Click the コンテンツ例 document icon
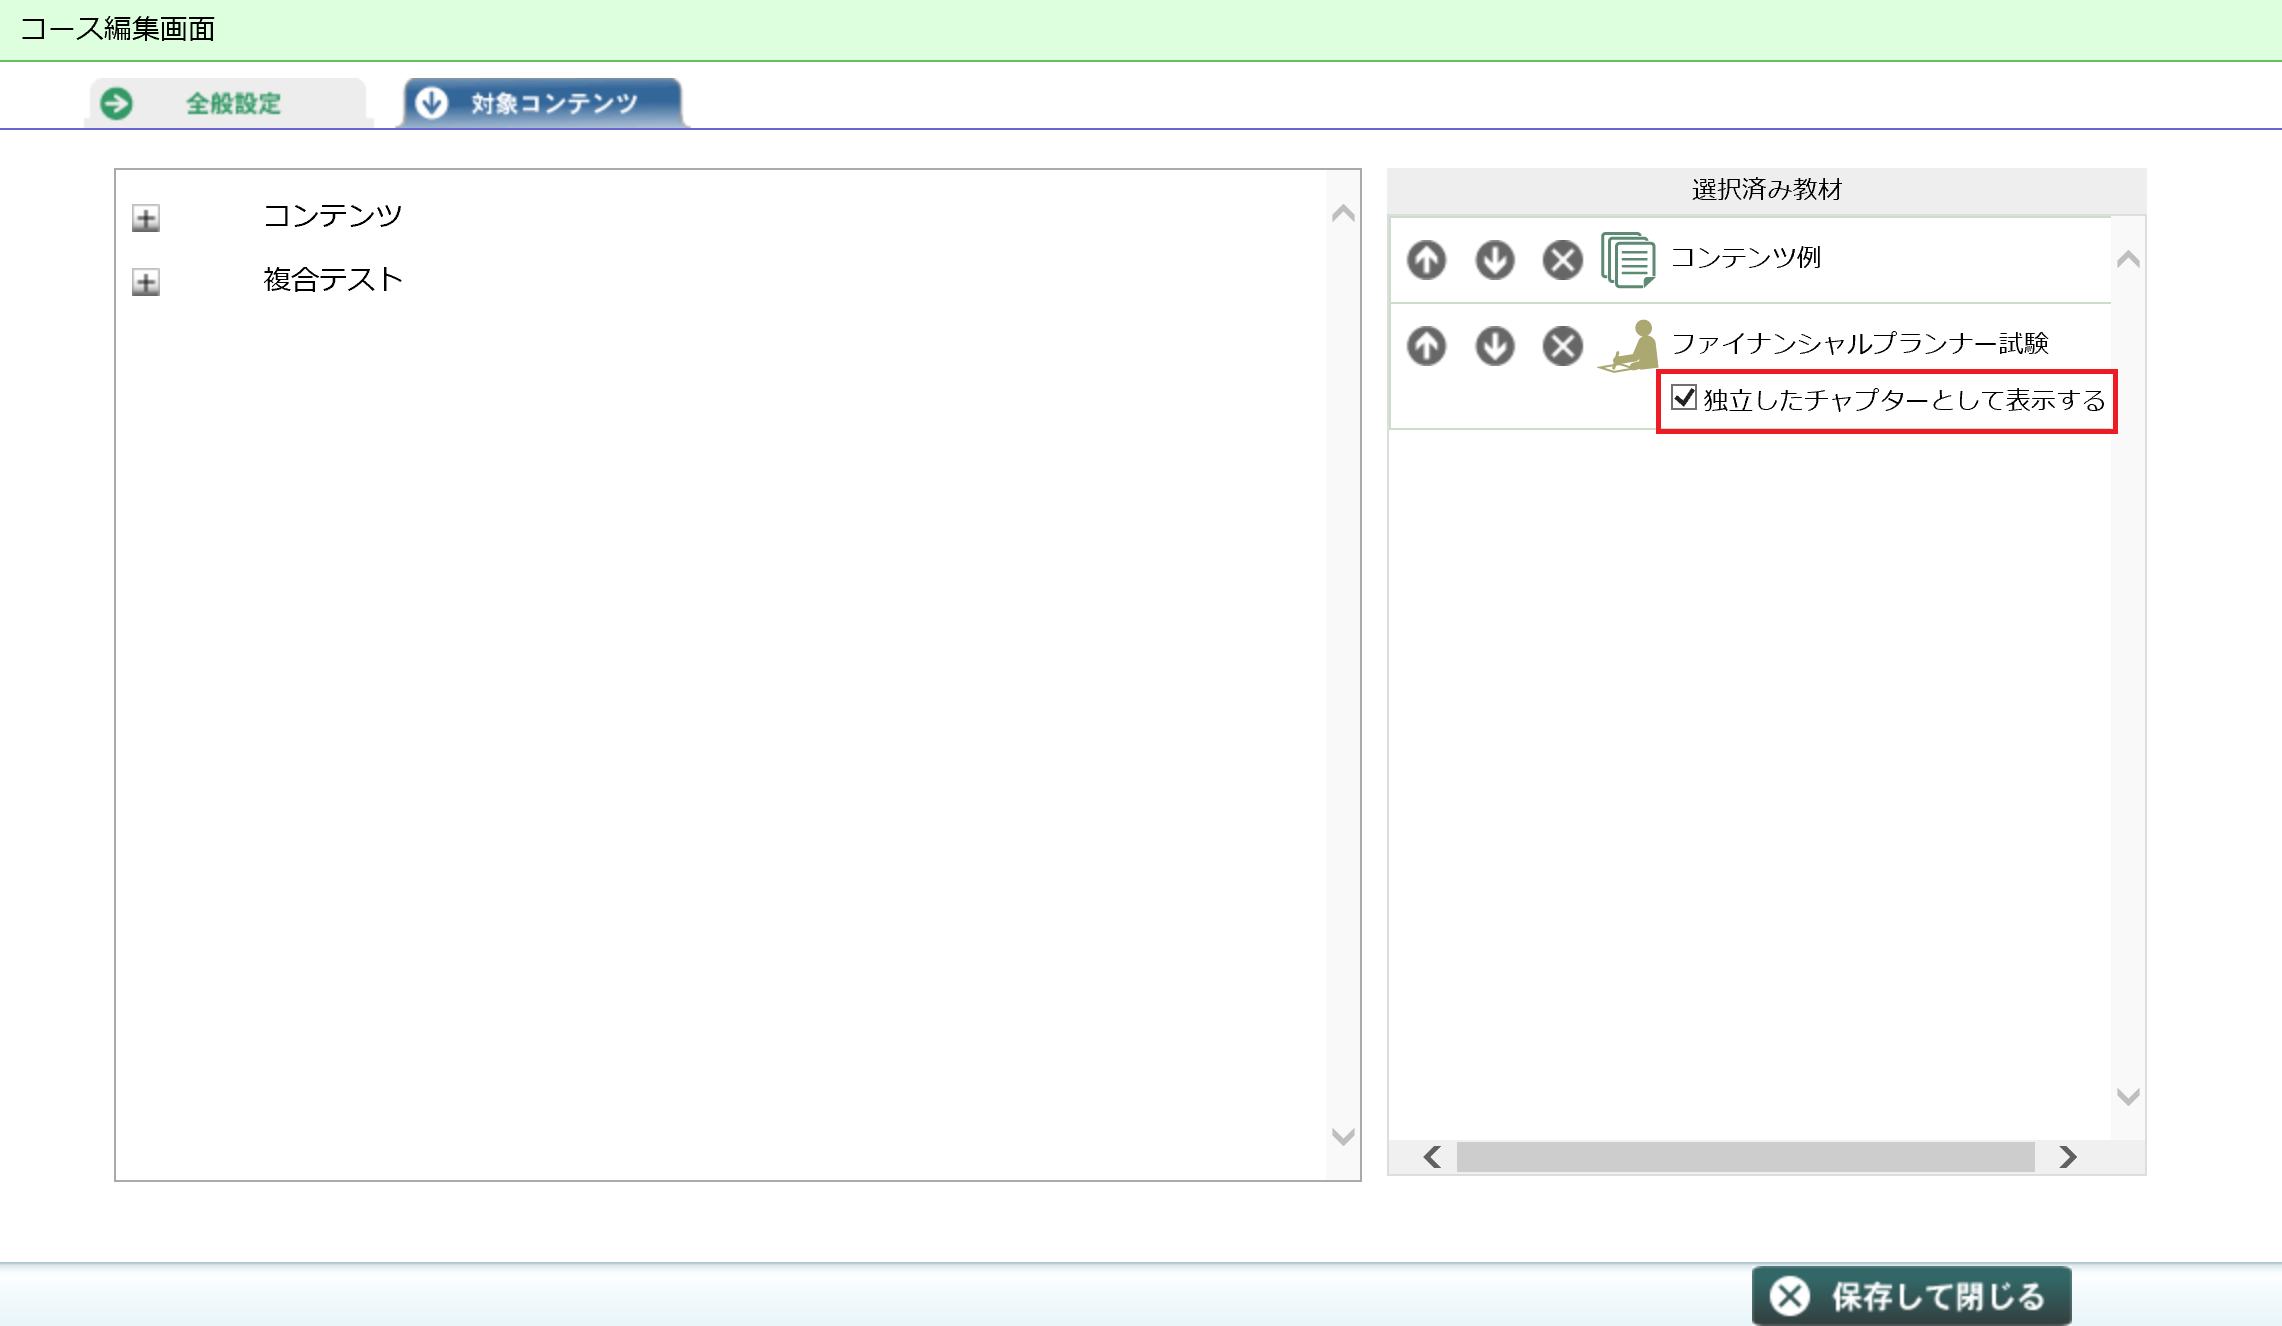Image resolution: width=2282 pixels, height=1326 pixels. pyautogui.click(x=1628, y=260)
